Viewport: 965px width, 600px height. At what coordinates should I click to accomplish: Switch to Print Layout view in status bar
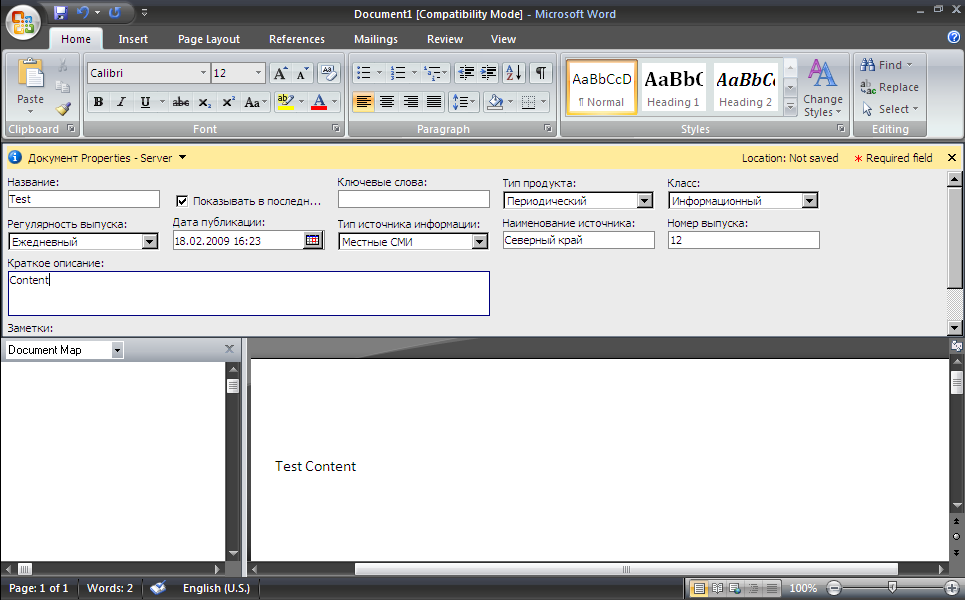tap(699, 589)
